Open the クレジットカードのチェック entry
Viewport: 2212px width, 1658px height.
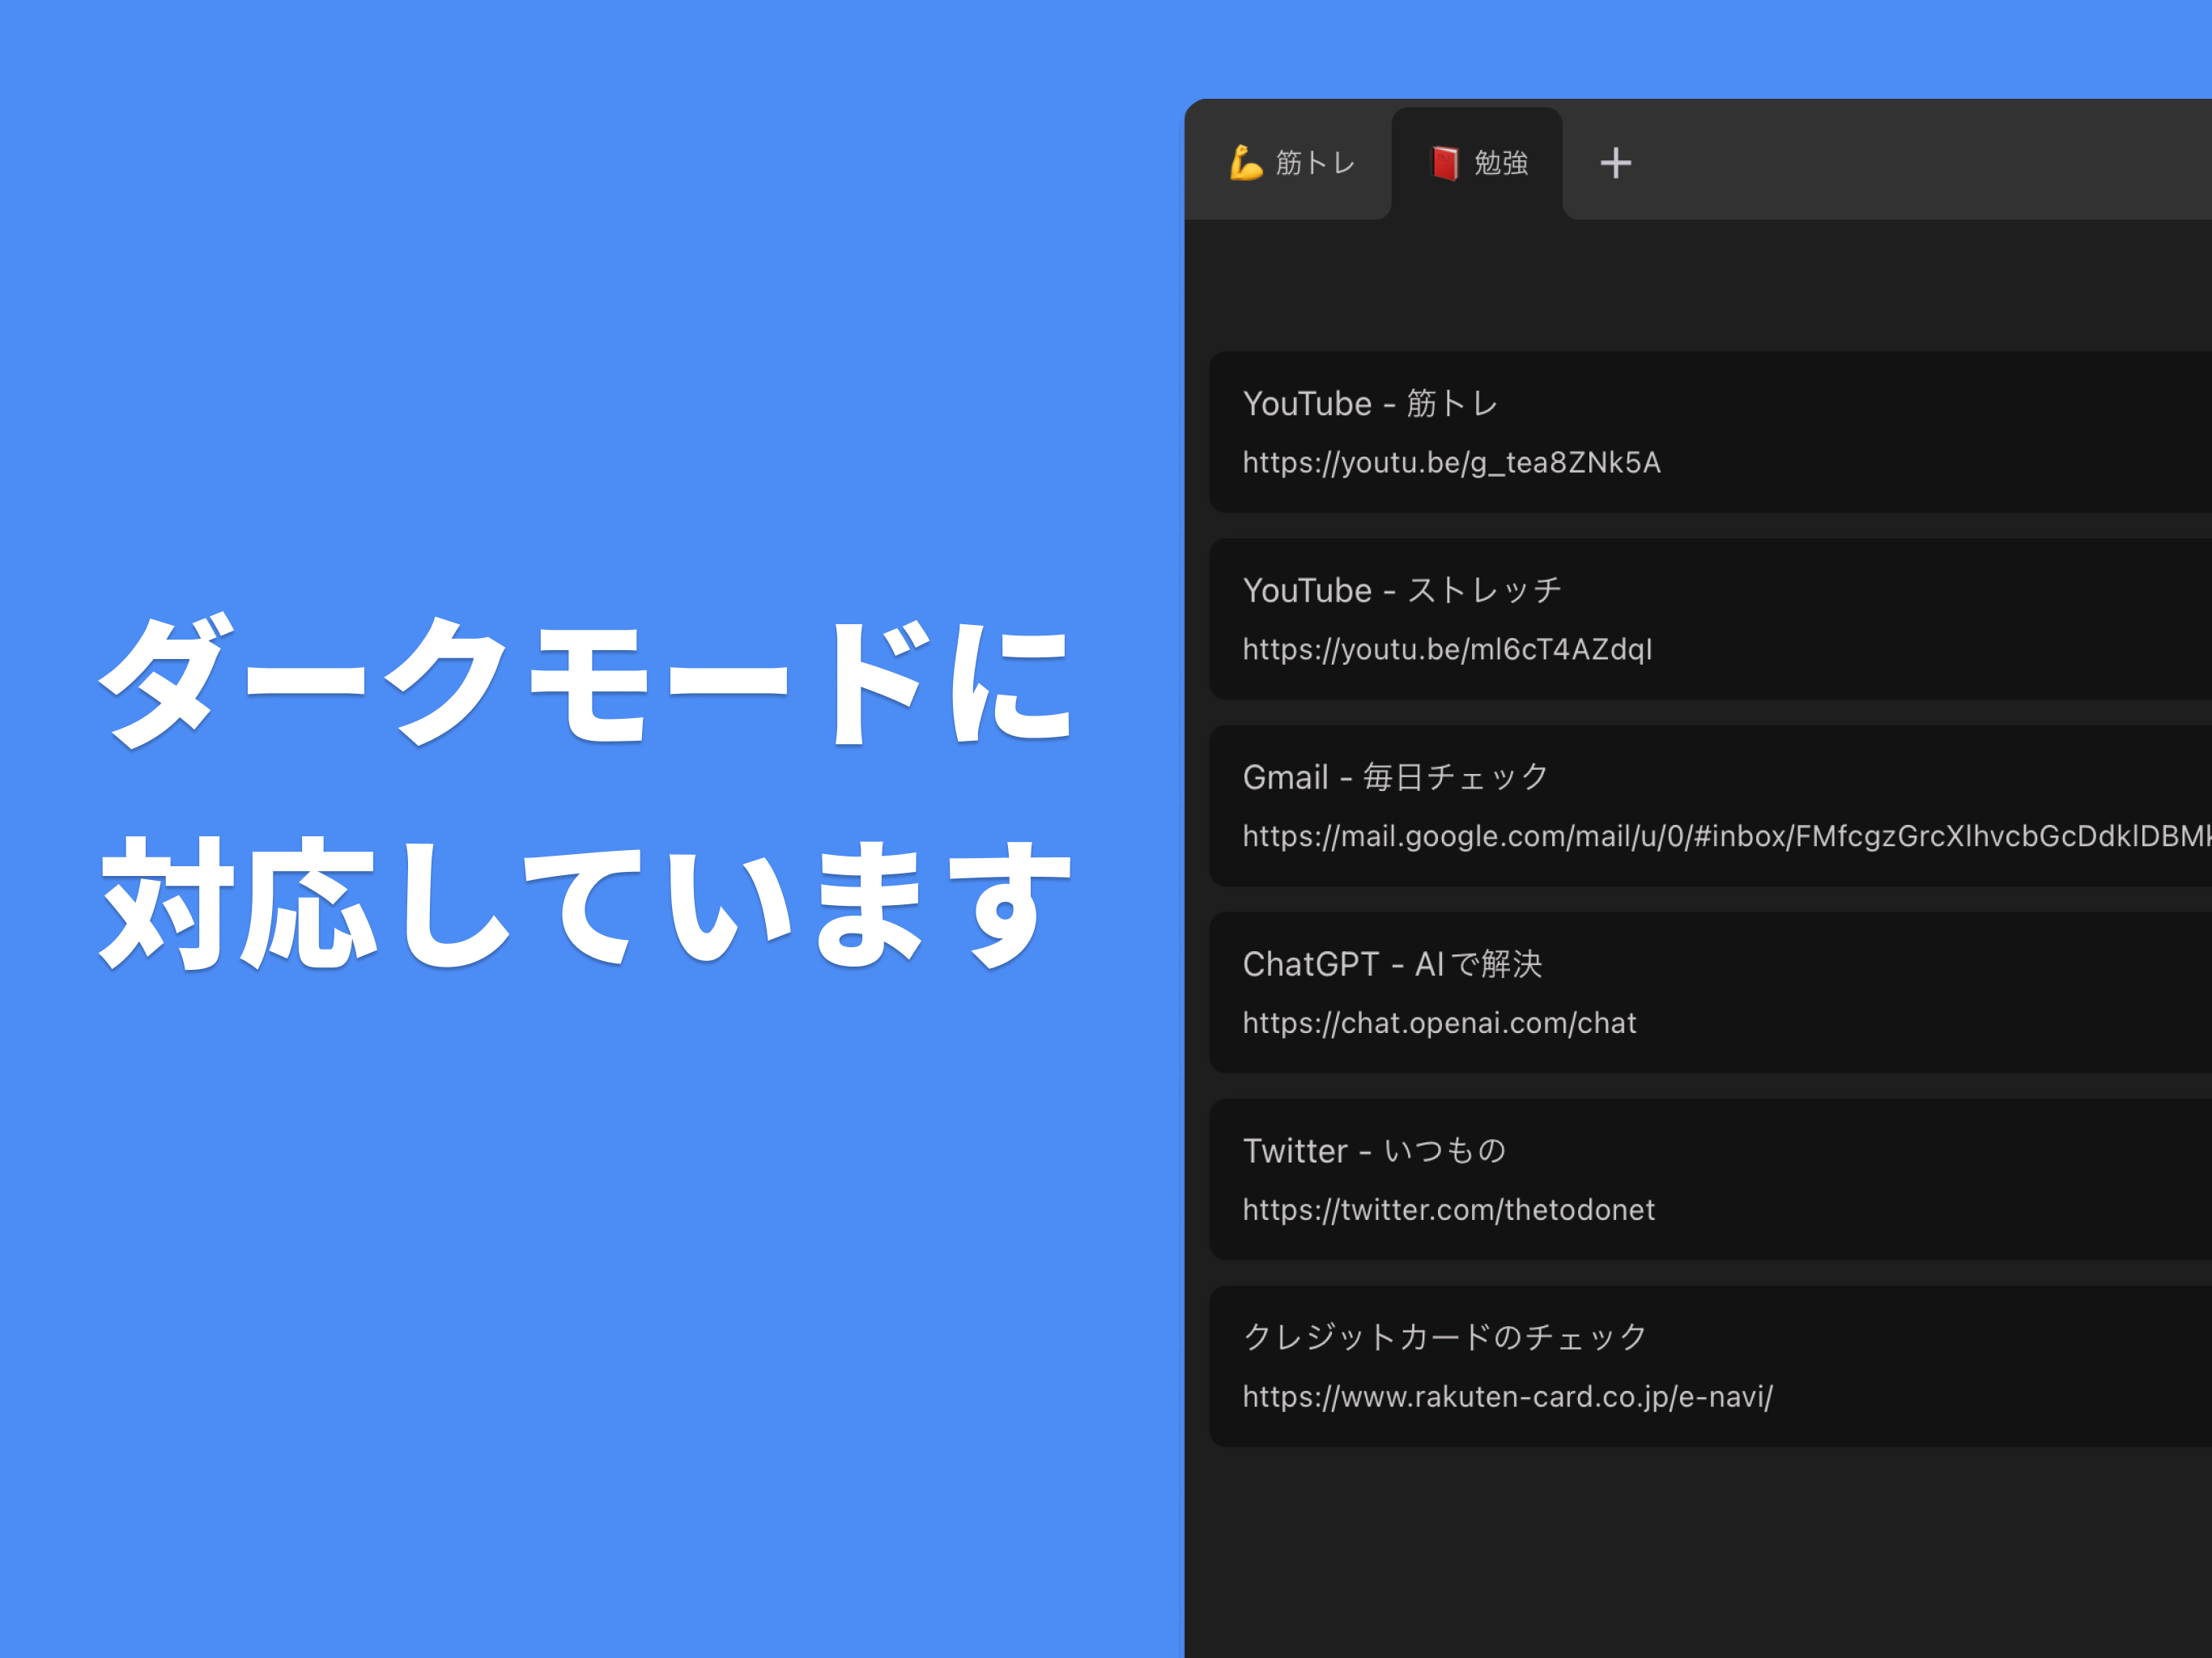pyautogui.click(x=1444, y=1337)
